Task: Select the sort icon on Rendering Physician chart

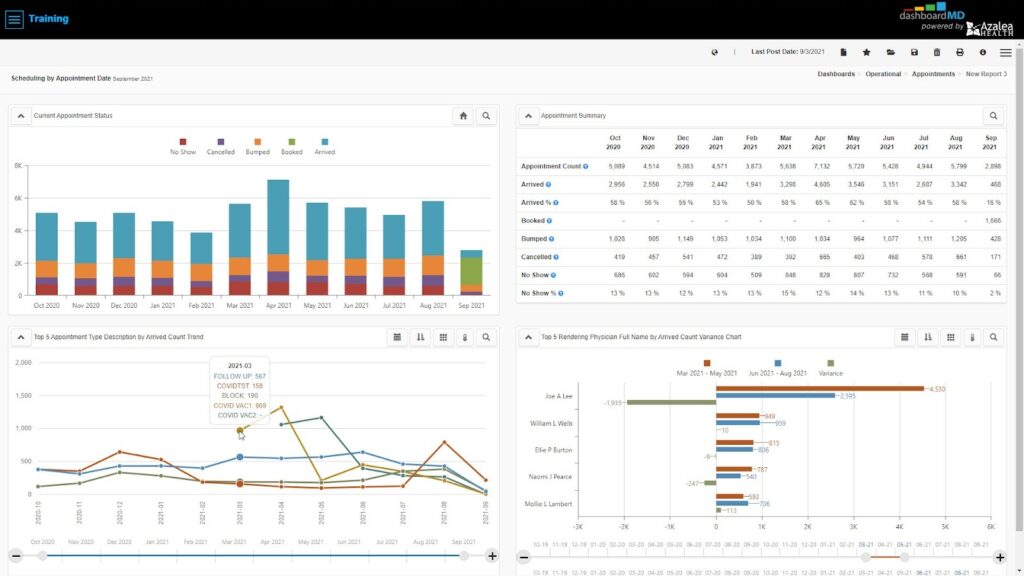Action: click(928, 337)
